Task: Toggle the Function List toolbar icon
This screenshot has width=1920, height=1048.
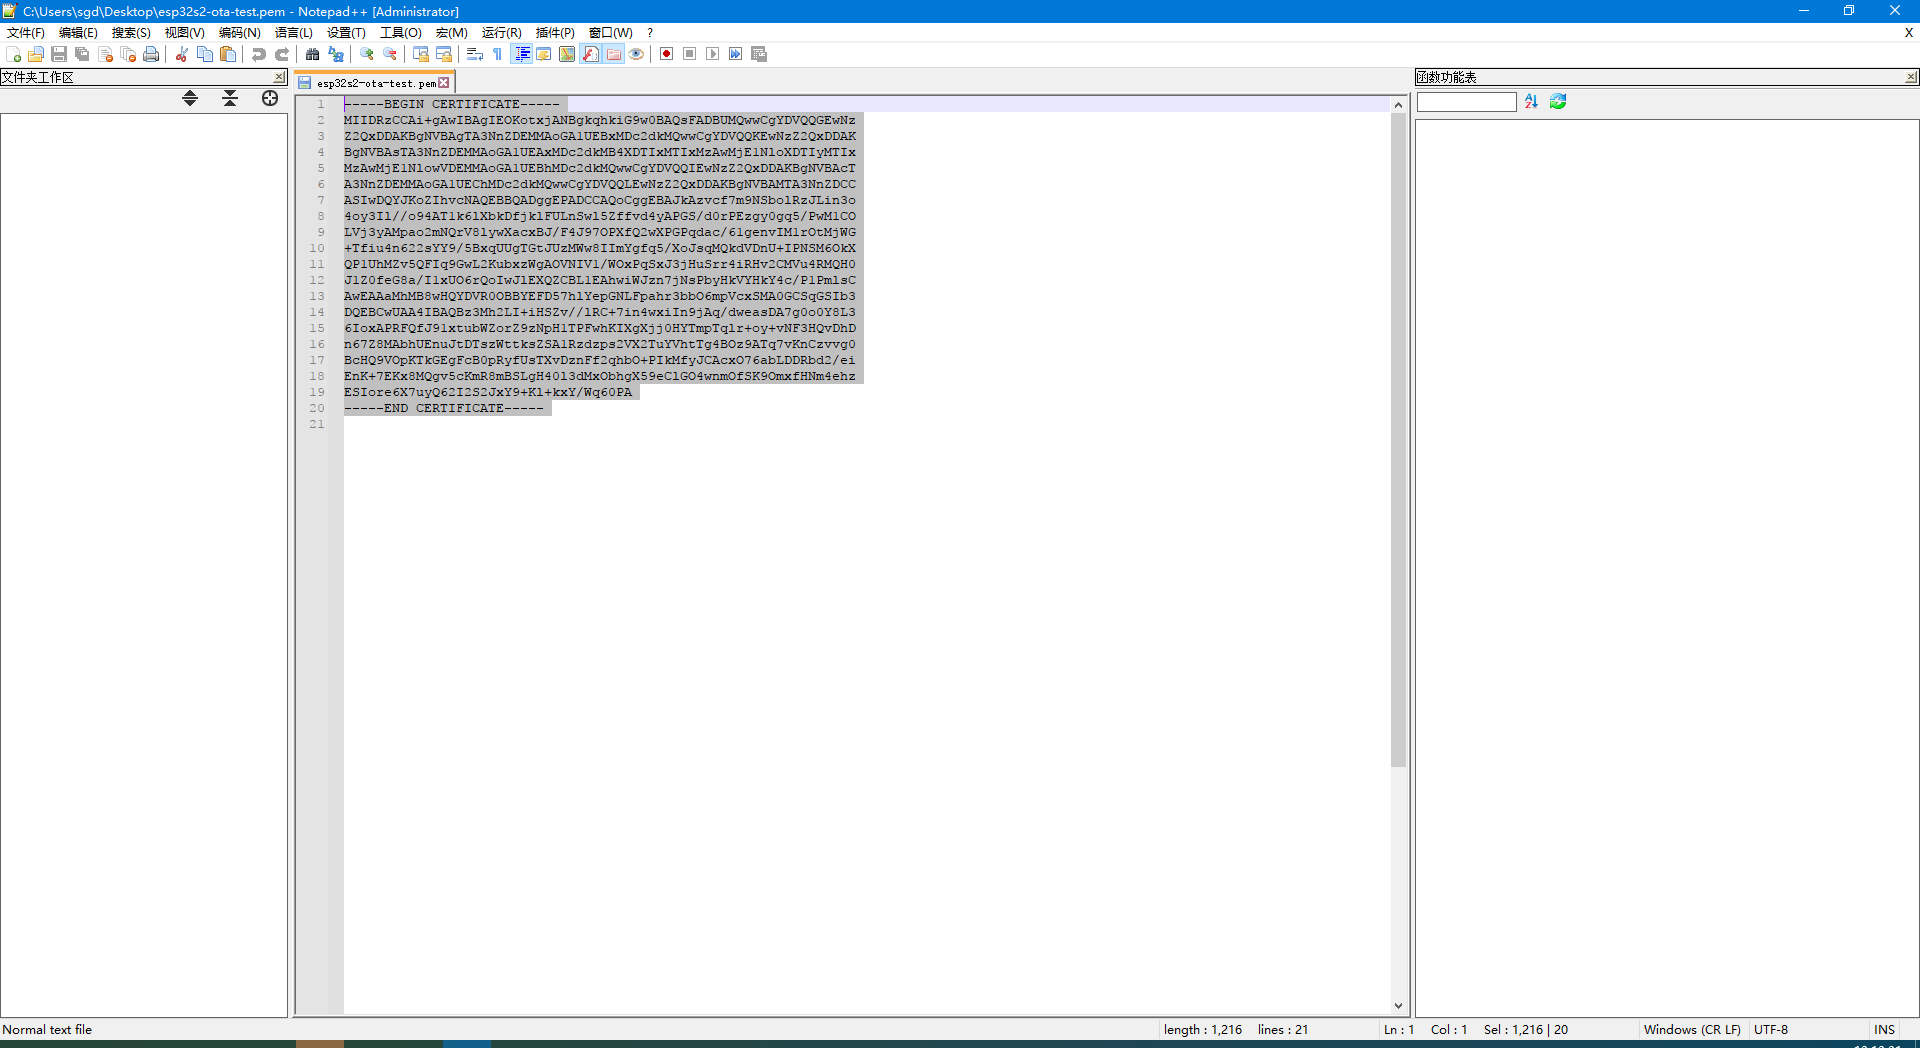Action: (590, 54)
